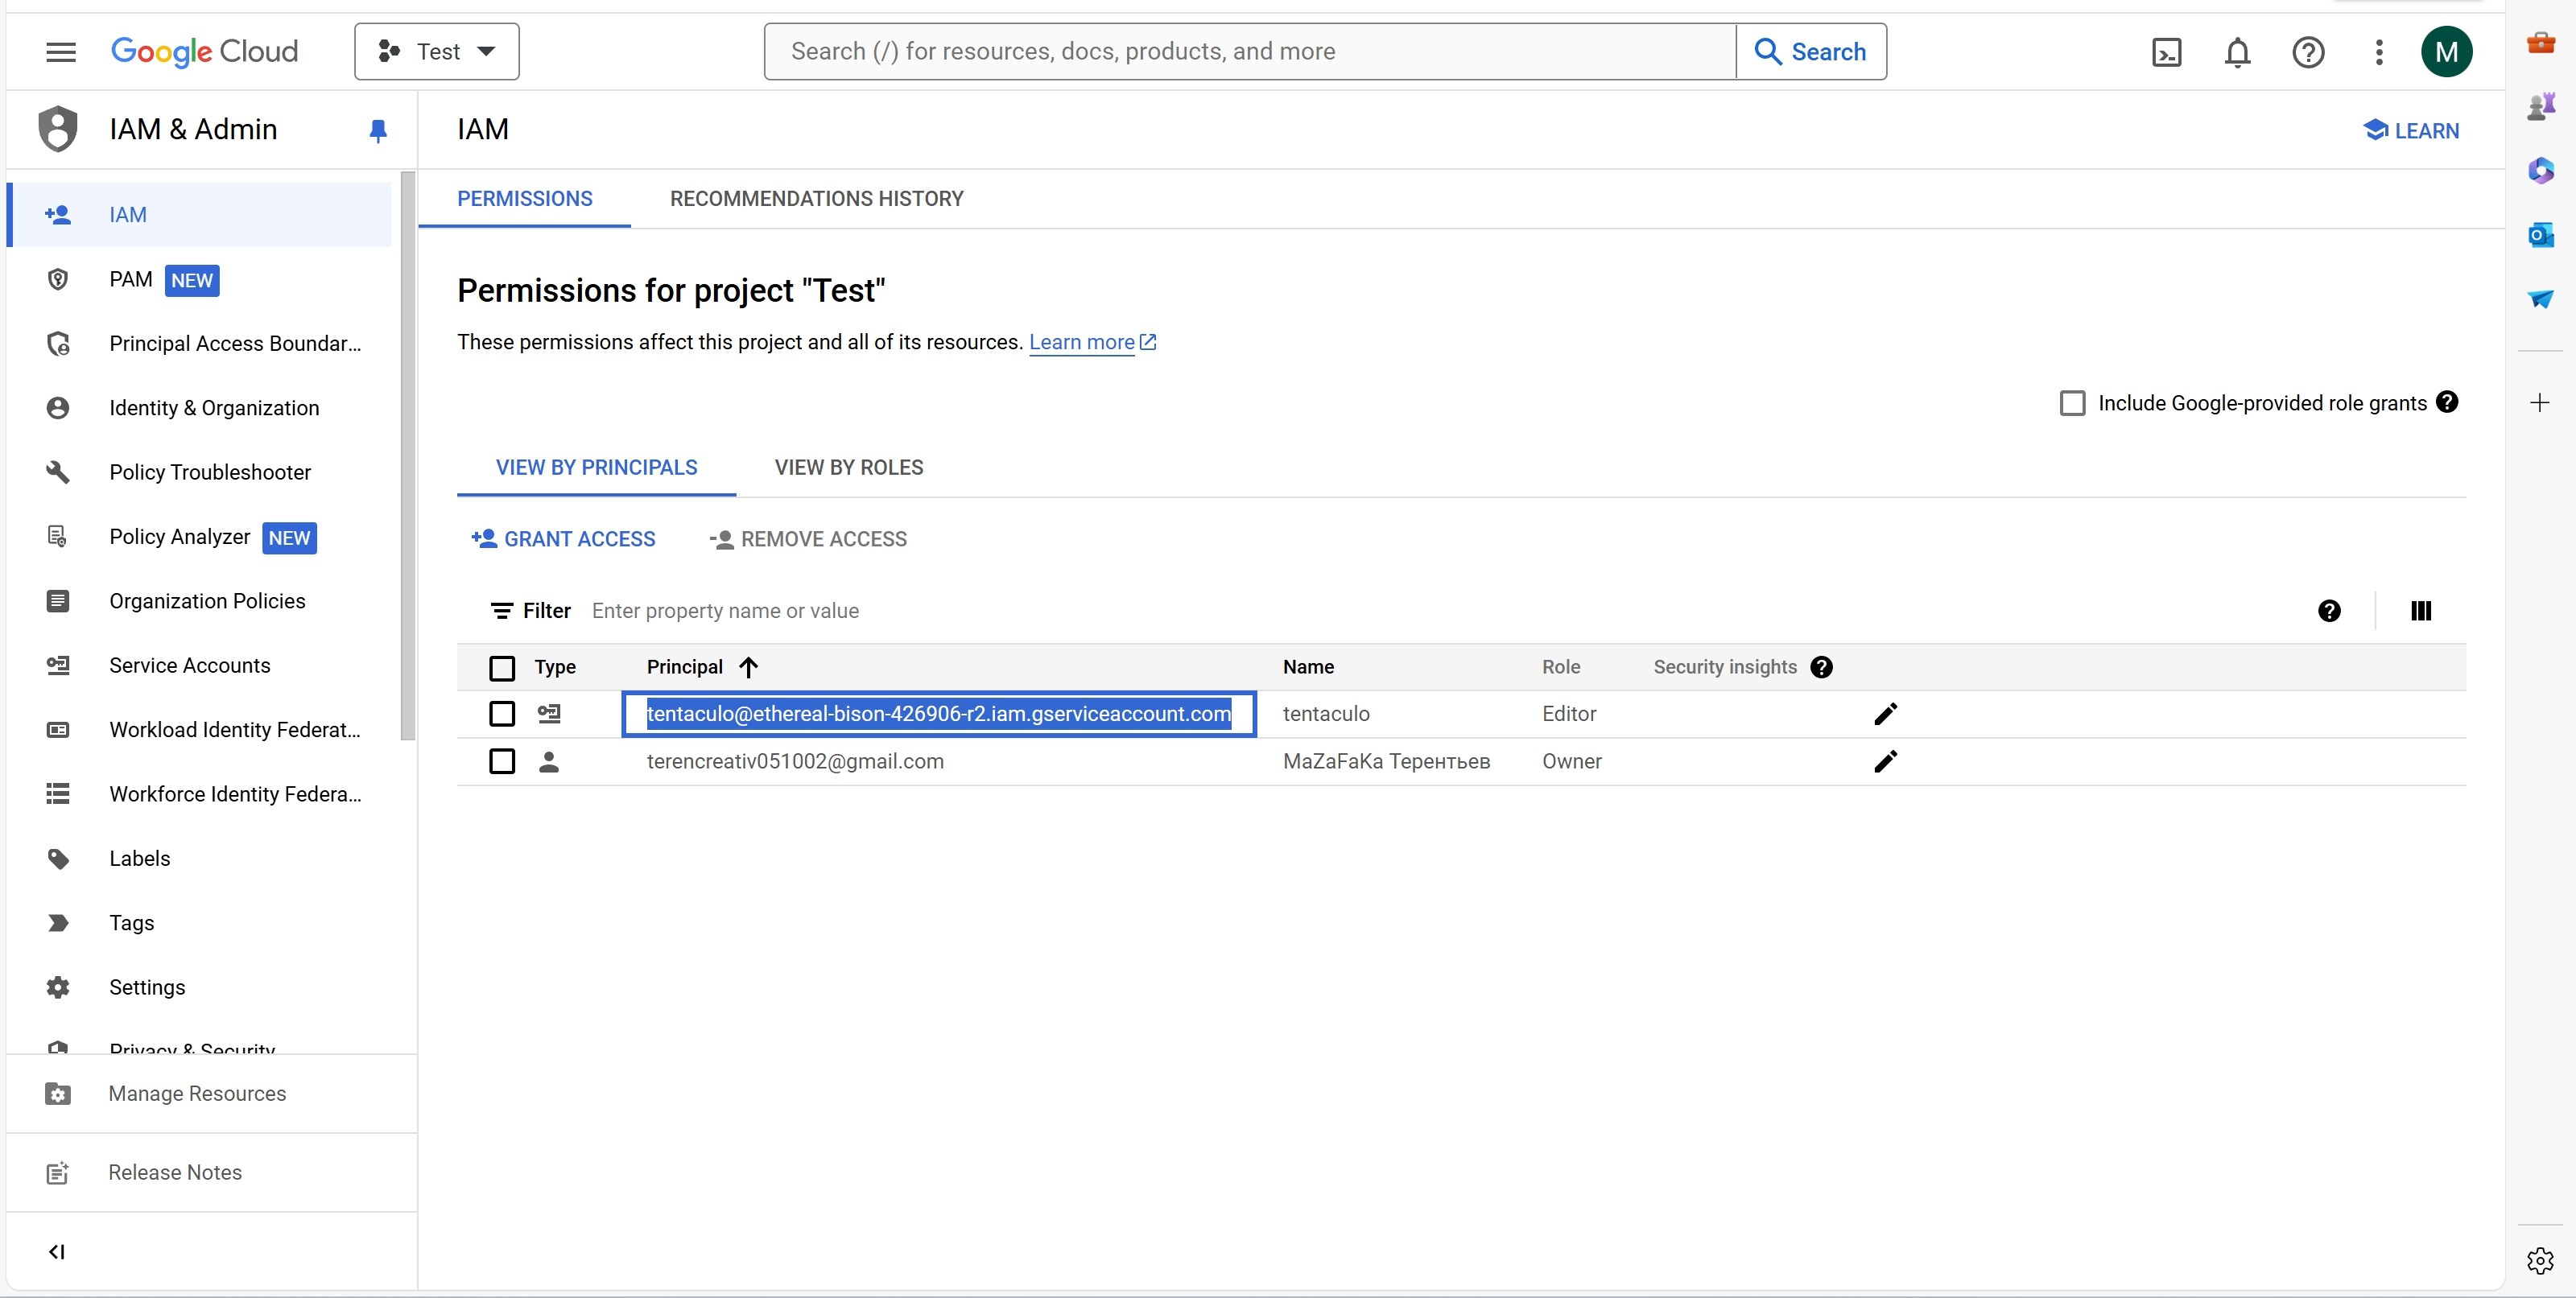Select all principals header checkbox

point(502,668)
